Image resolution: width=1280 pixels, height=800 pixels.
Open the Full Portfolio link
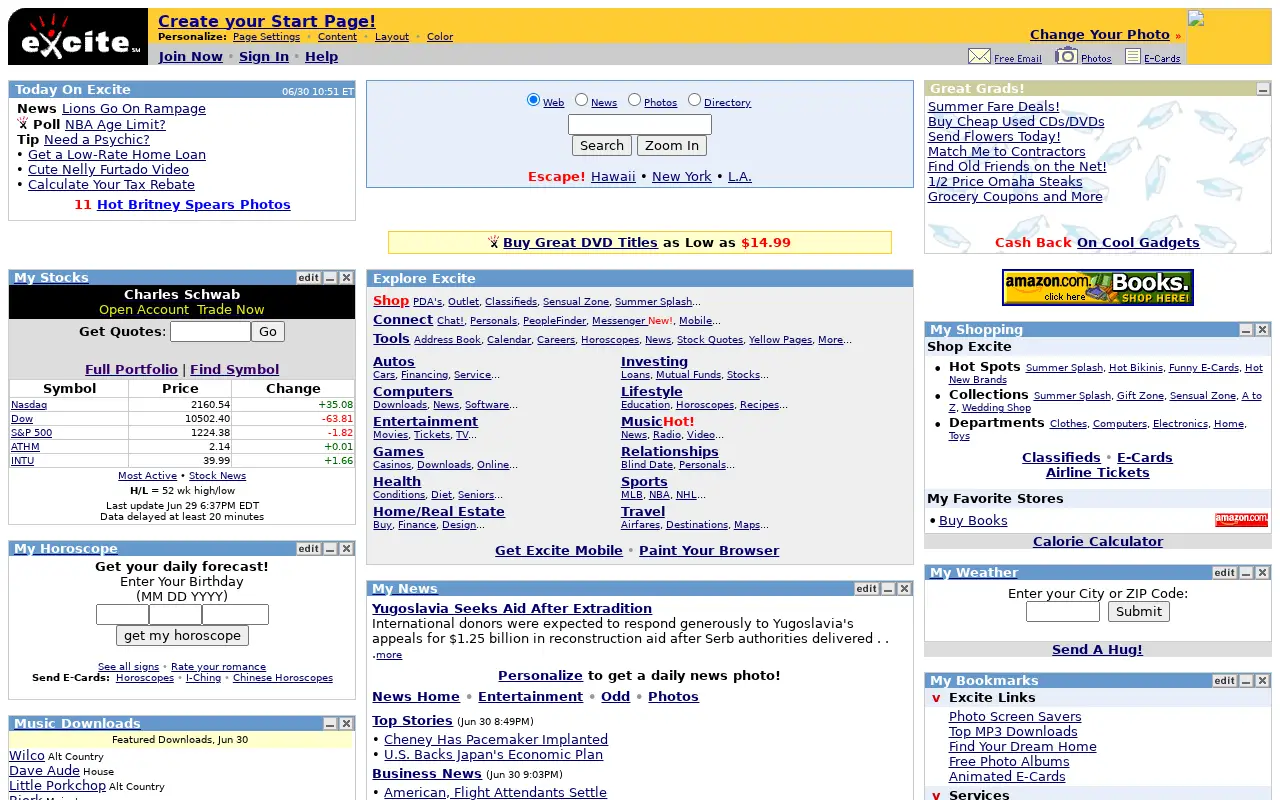131,370
